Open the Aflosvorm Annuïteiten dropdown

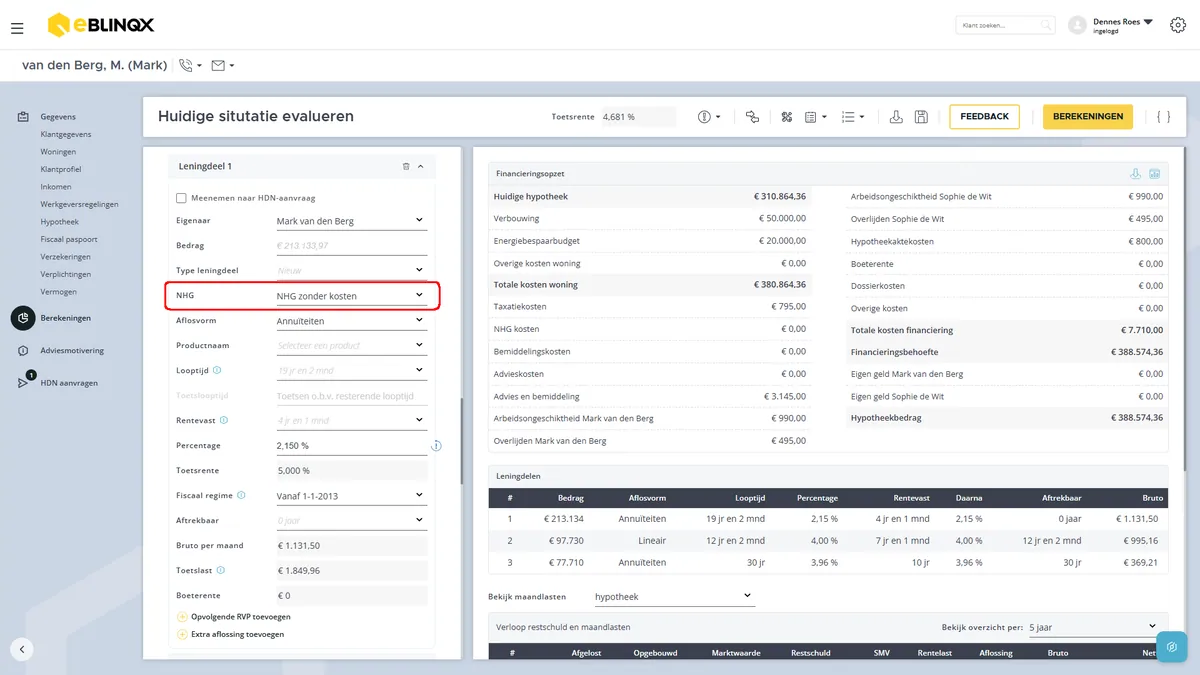(351, 321)
